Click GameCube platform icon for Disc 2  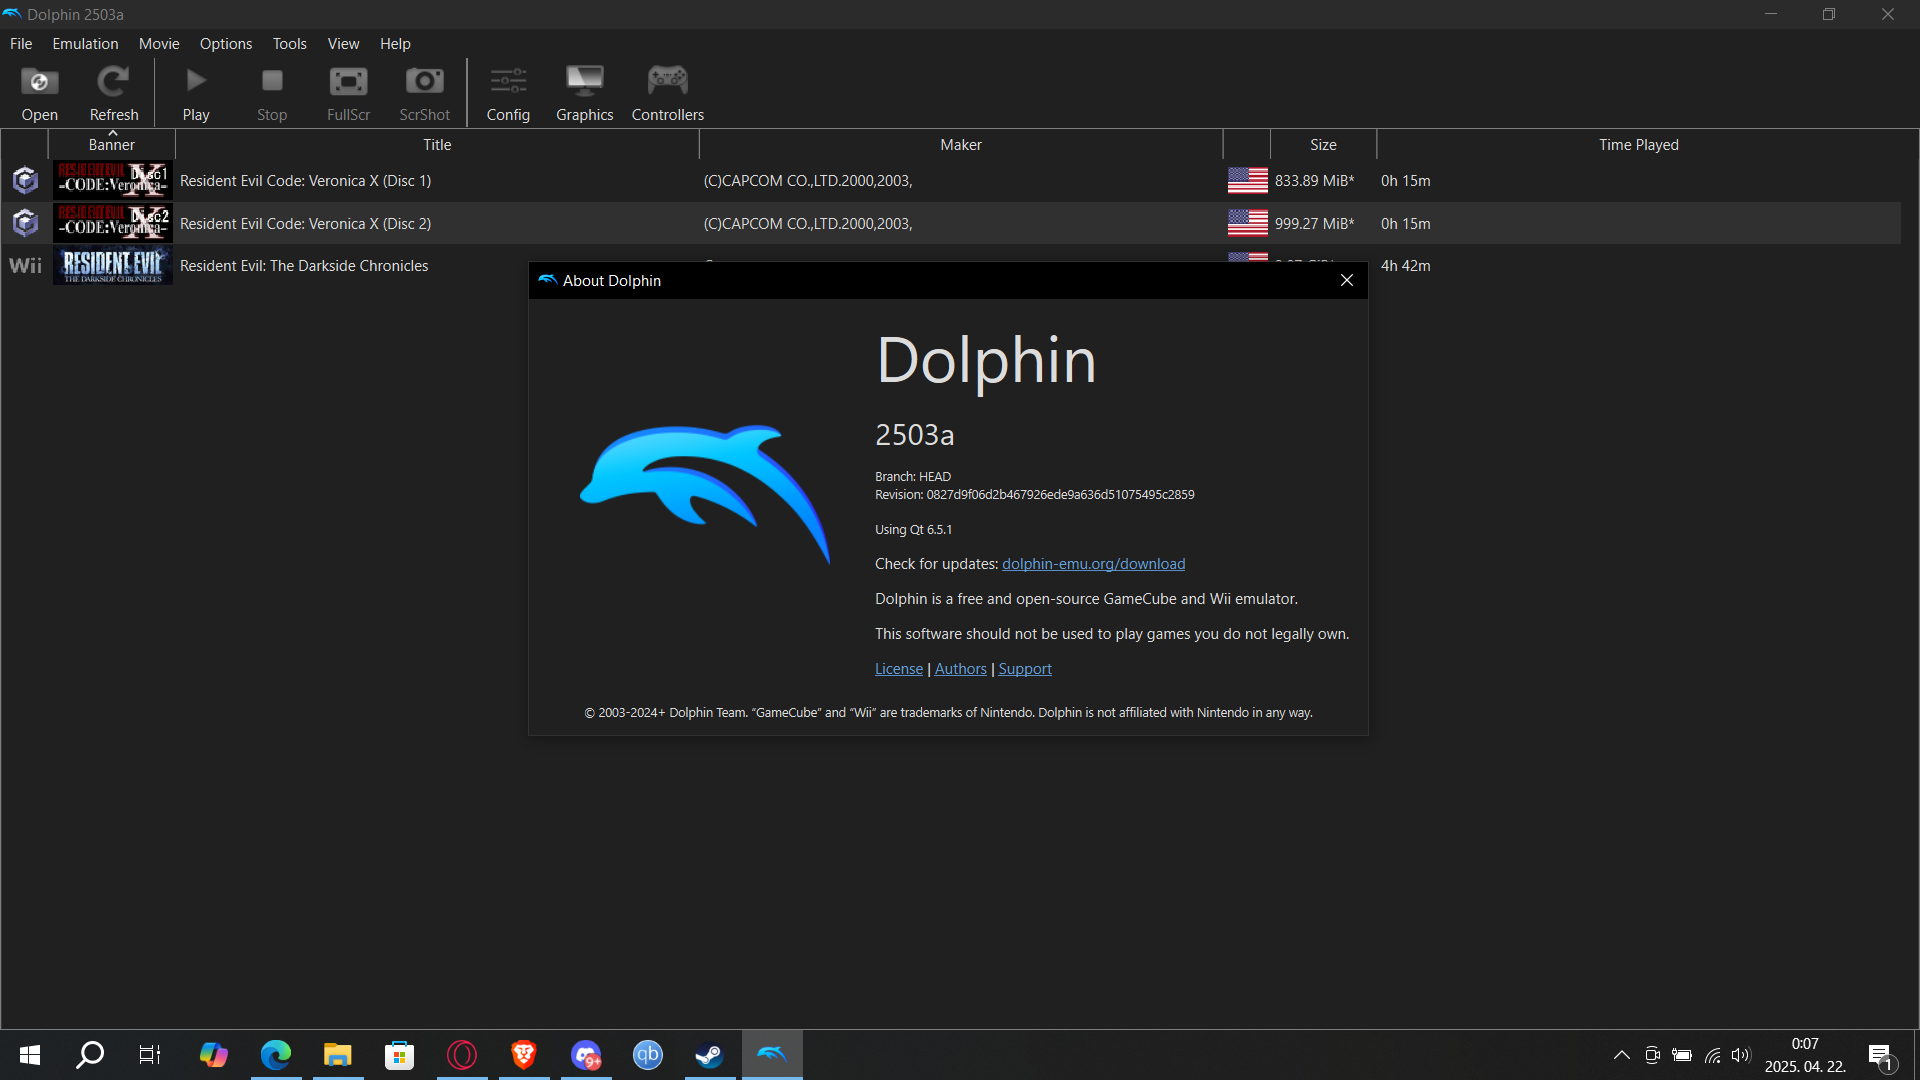(x=25, y=223)
